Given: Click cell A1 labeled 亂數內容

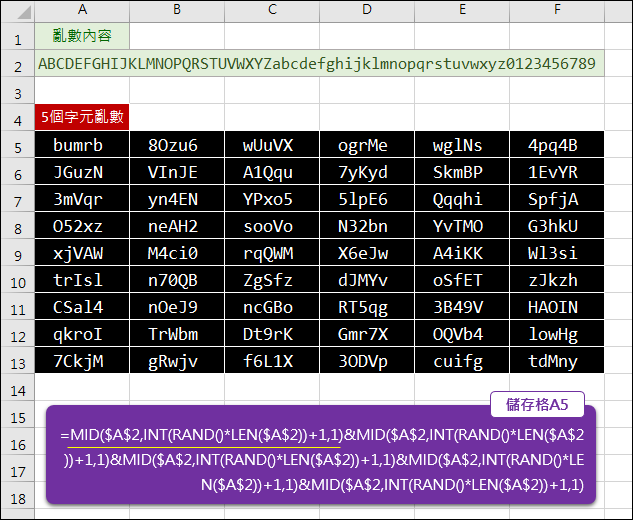Looking at the screenshot, I should pyautogui.click(x=82, y=36).
